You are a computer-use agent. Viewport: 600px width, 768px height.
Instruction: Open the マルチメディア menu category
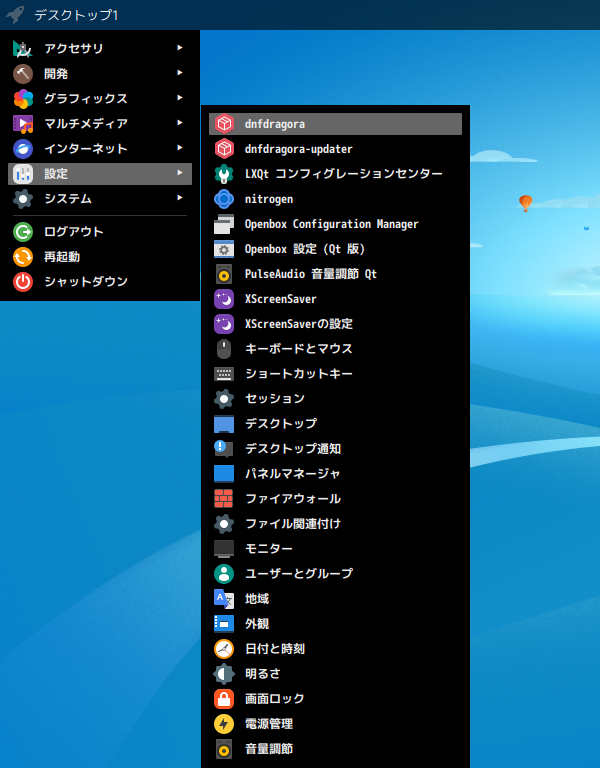click(100, 124)
